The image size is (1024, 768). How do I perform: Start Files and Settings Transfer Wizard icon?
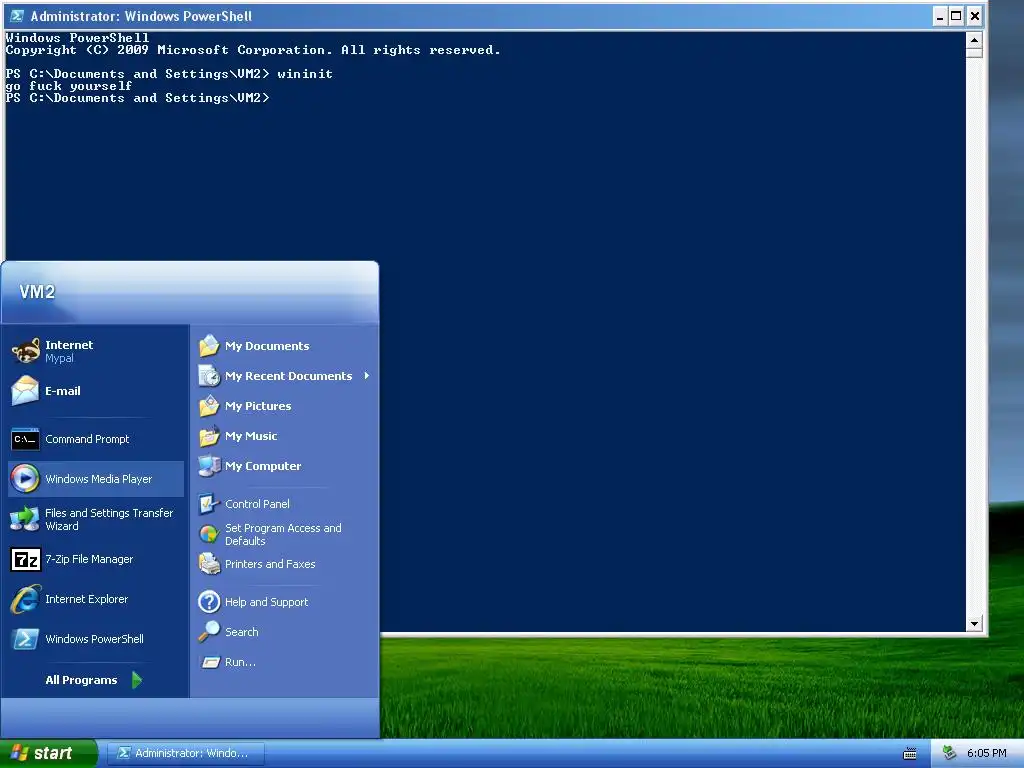[25, 519]
